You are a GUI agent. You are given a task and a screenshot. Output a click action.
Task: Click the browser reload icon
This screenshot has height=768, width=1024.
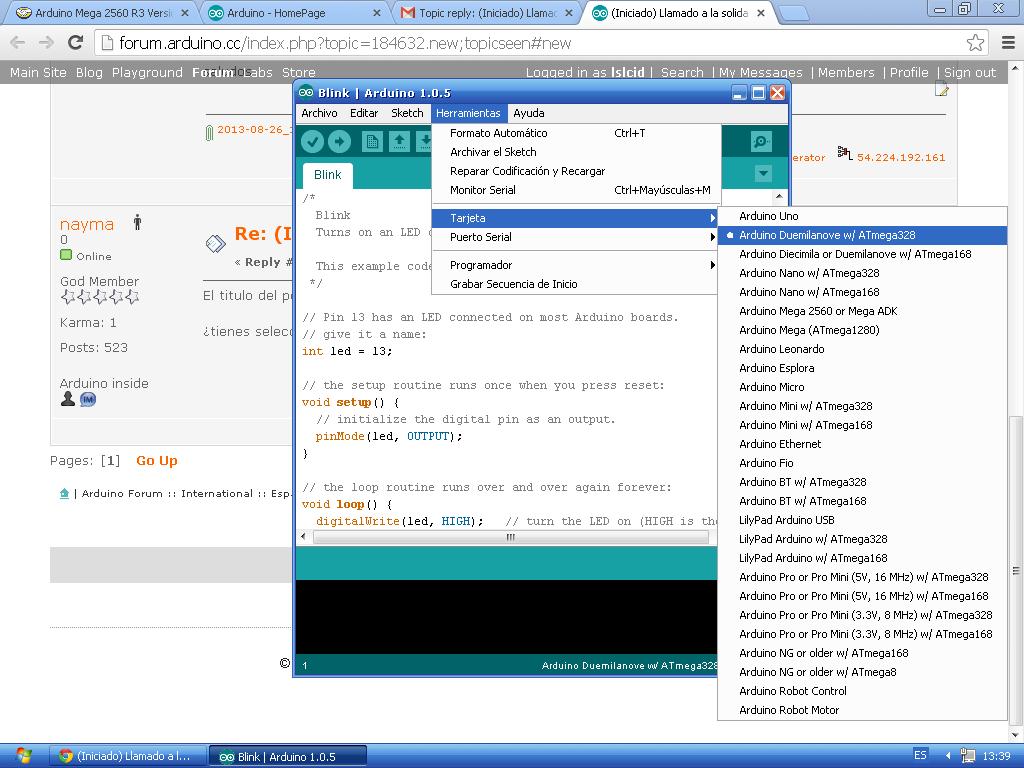[76, 43]
